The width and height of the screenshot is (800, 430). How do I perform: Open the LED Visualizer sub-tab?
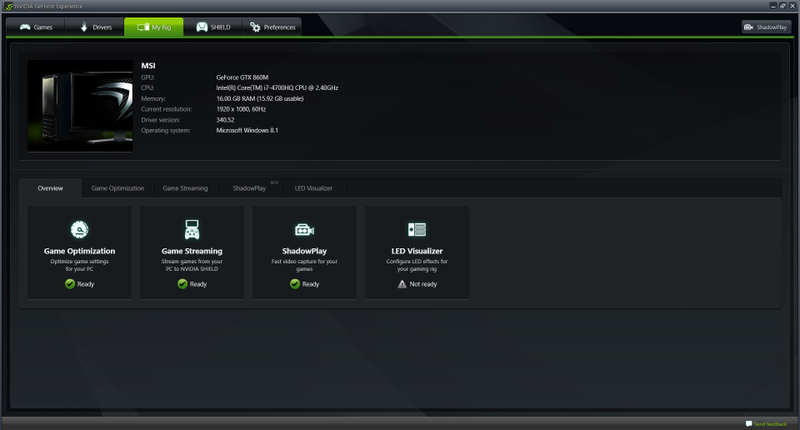click(314, 188)
